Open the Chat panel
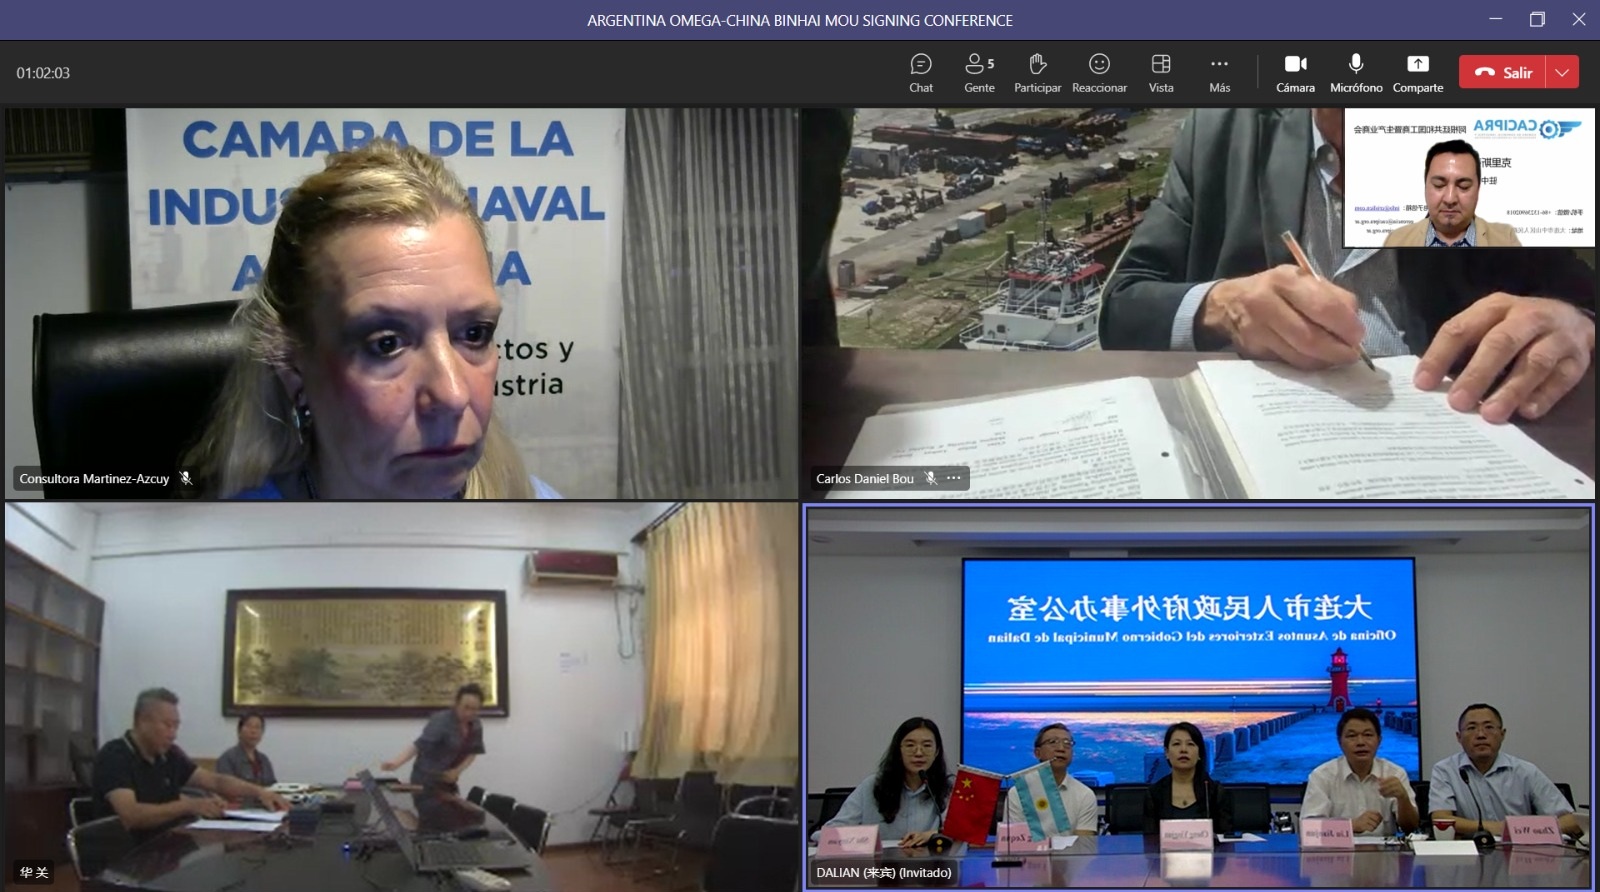 coord(921,73)
